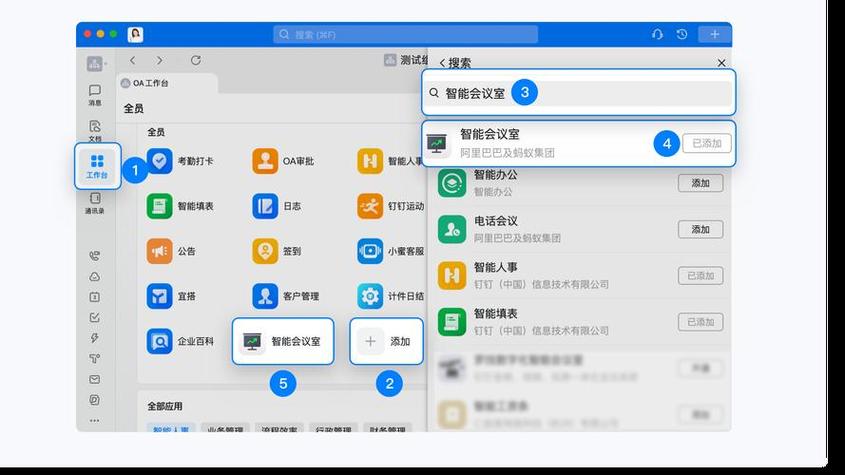
Task: Click the global search field in title bar
Action: pos(405,35)
